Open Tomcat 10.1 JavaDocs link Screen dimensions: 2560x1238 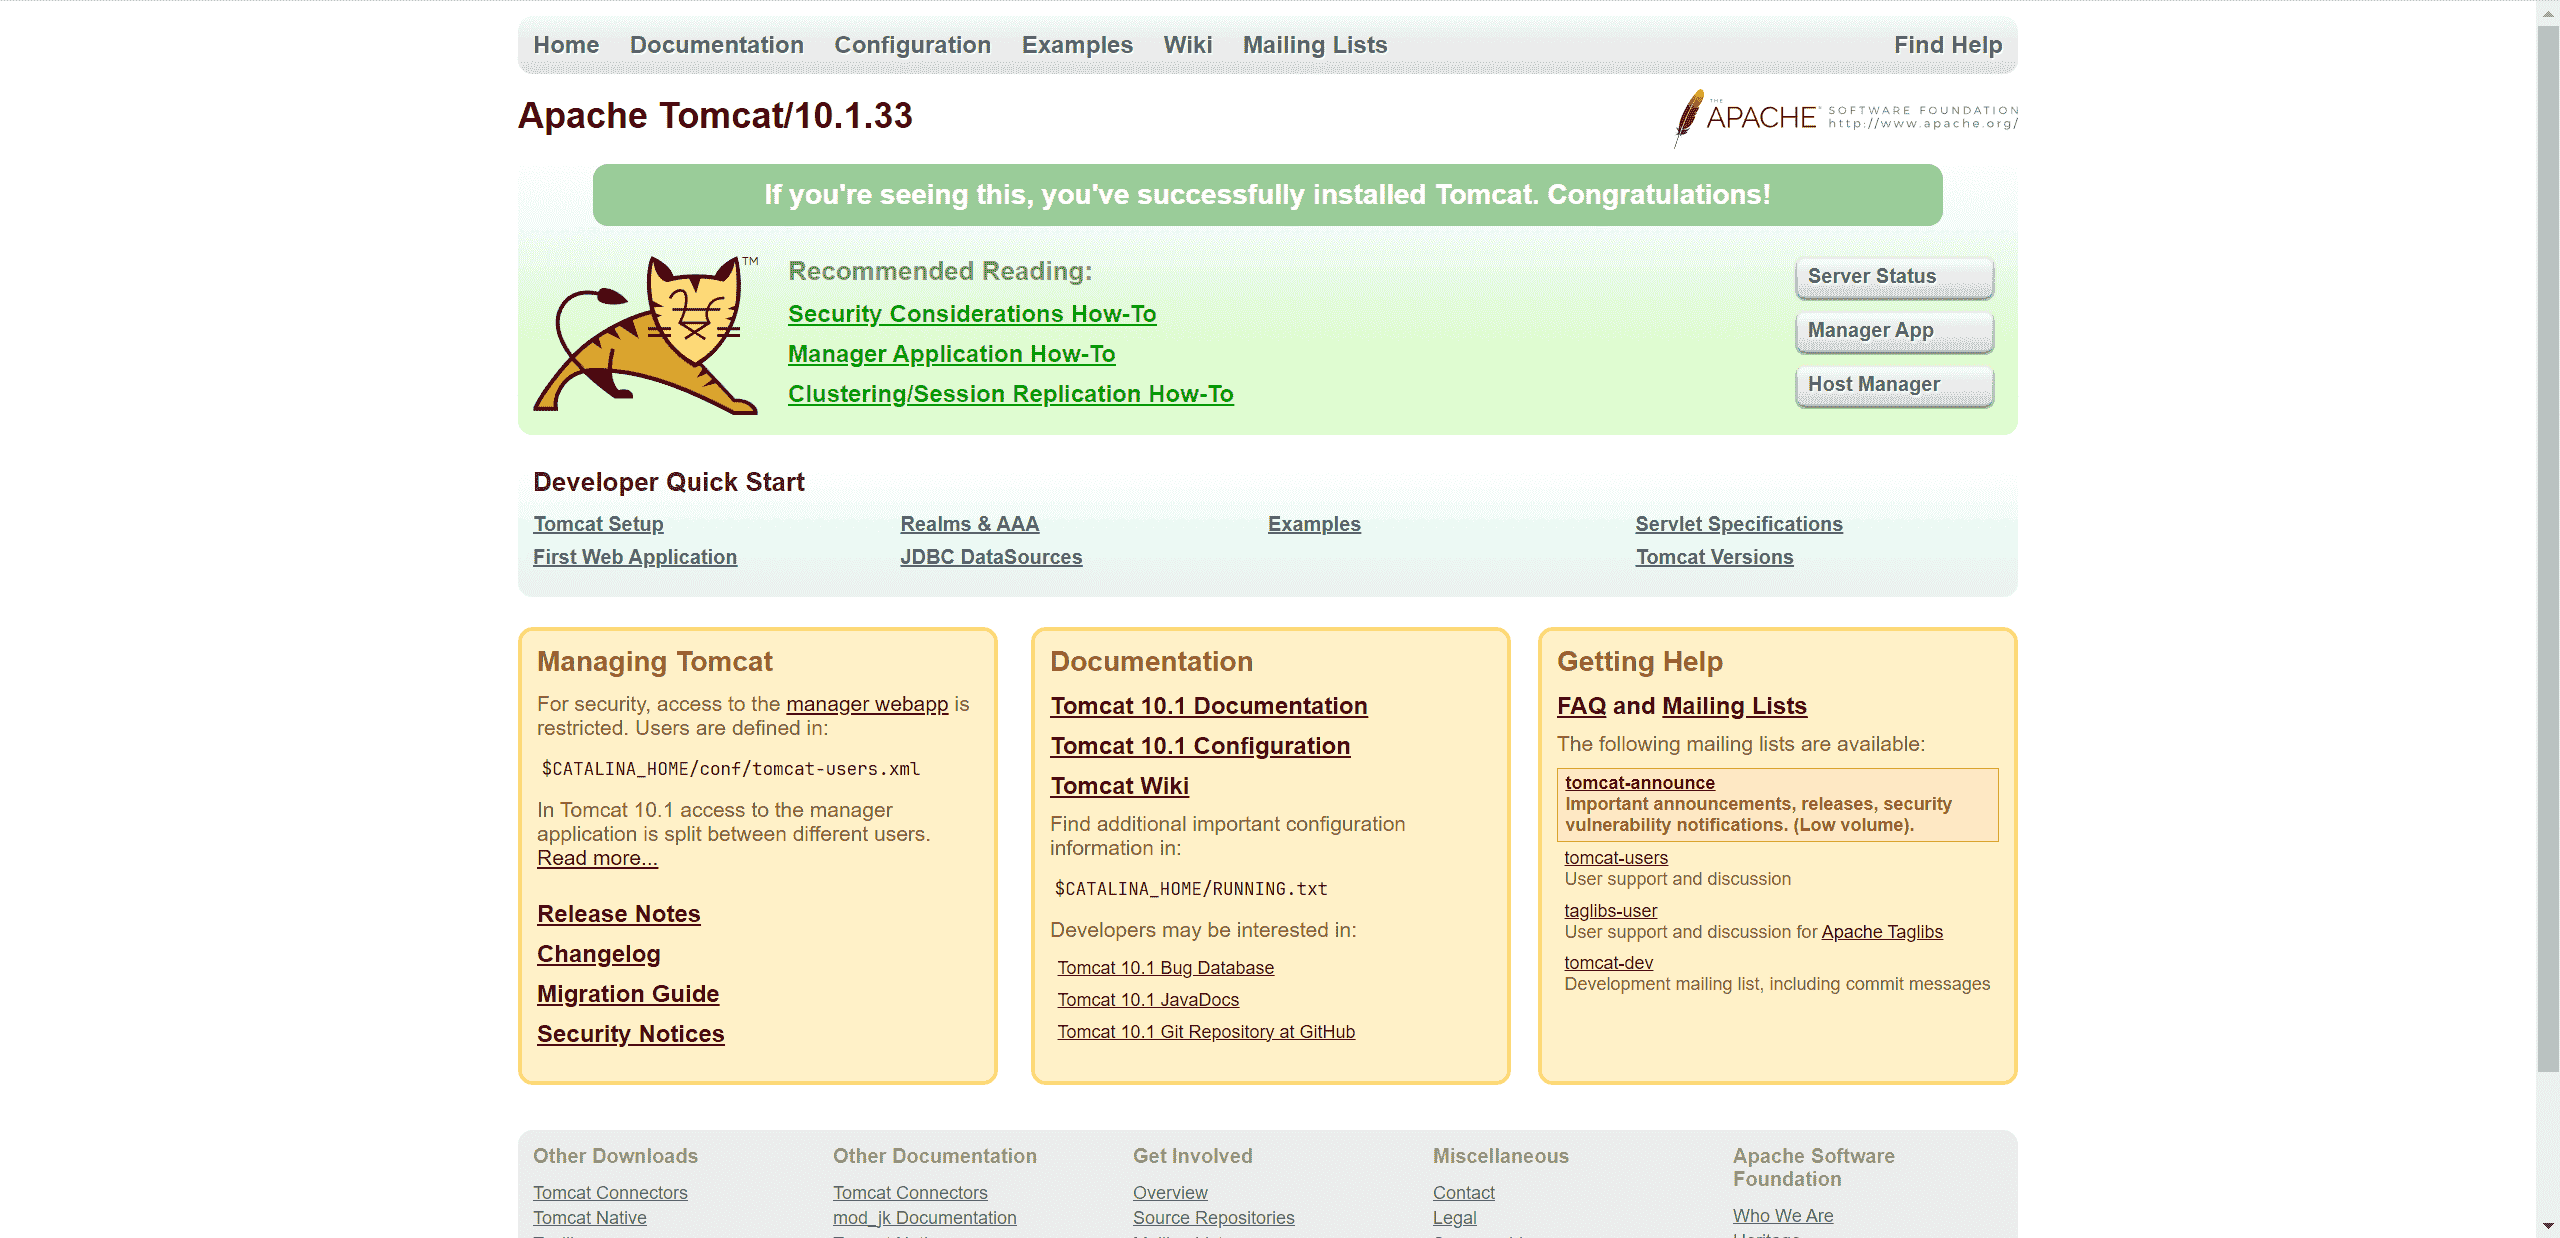[1147, 1000]
